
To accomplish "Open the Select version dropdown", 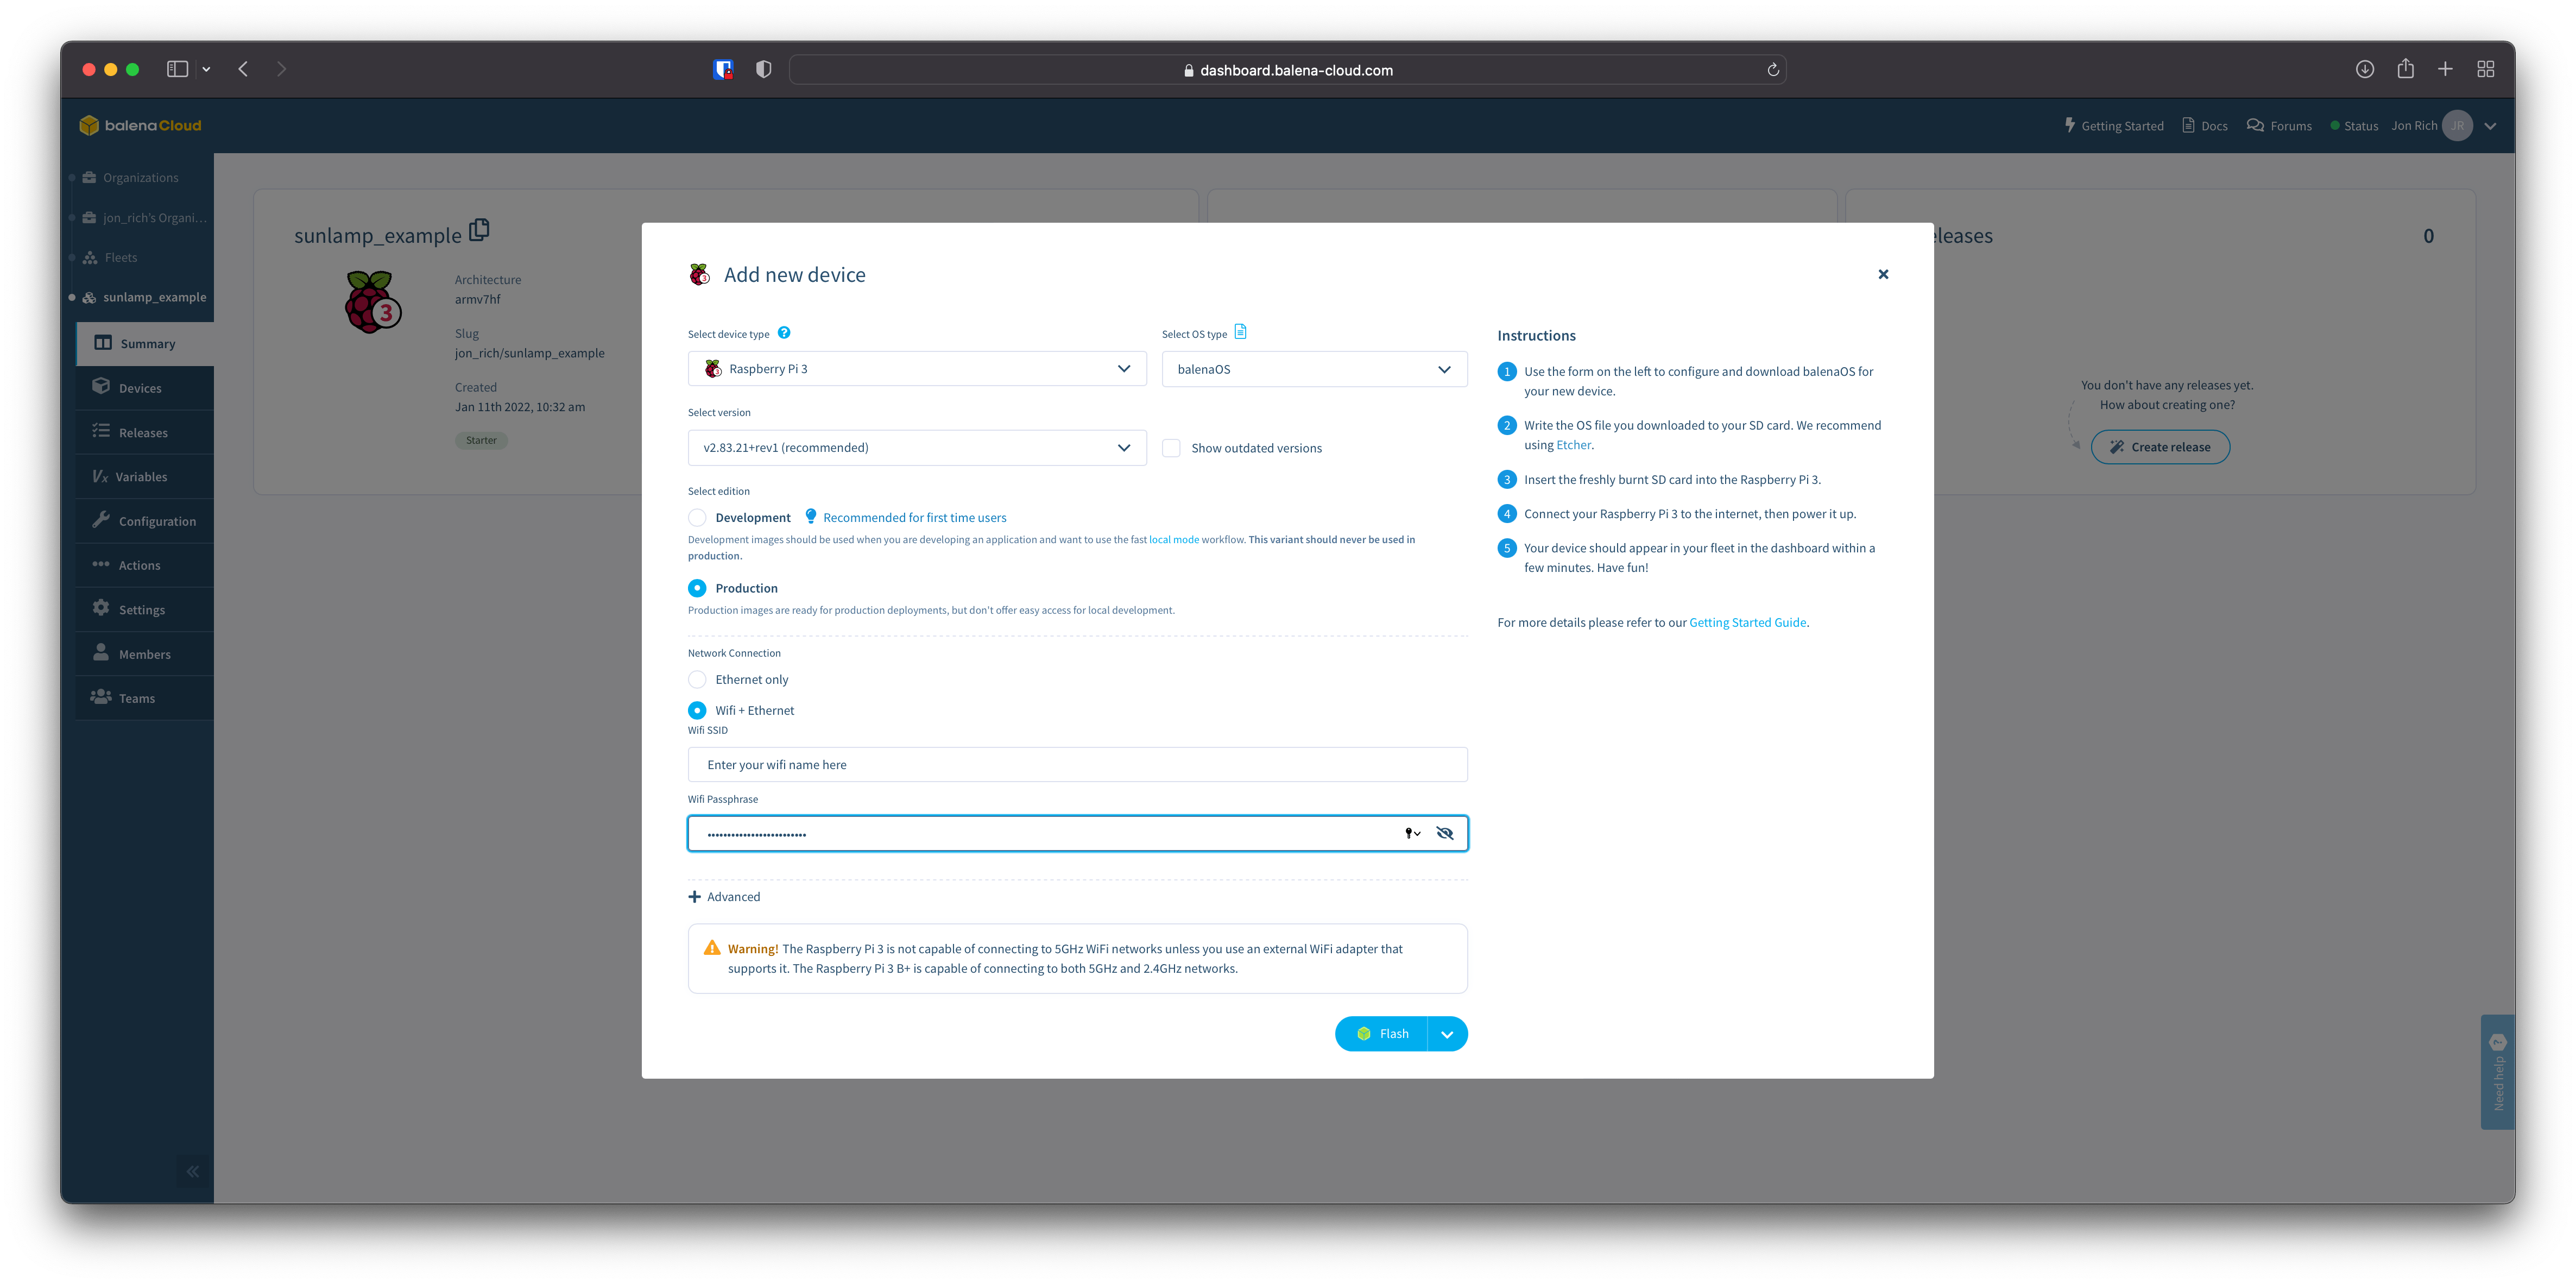I will click(916, 447).
